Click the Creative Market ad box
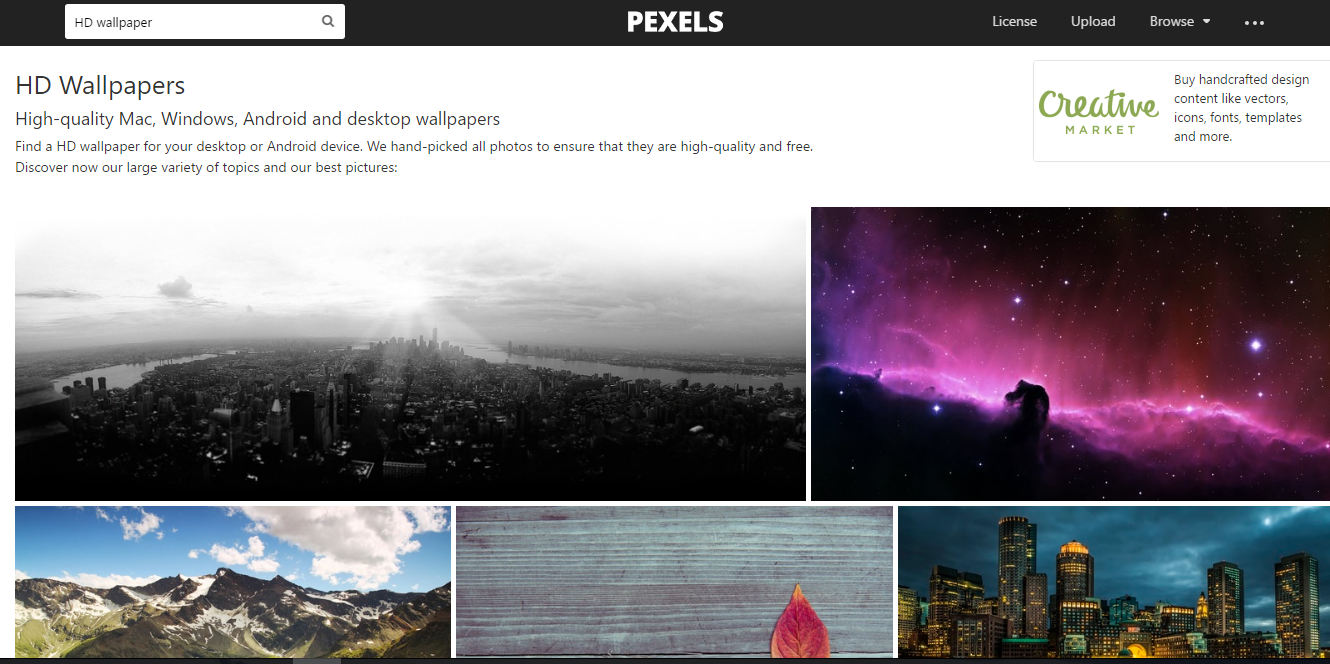The height and width of the screenshot is (664, 1330). tap(1181, 111)
